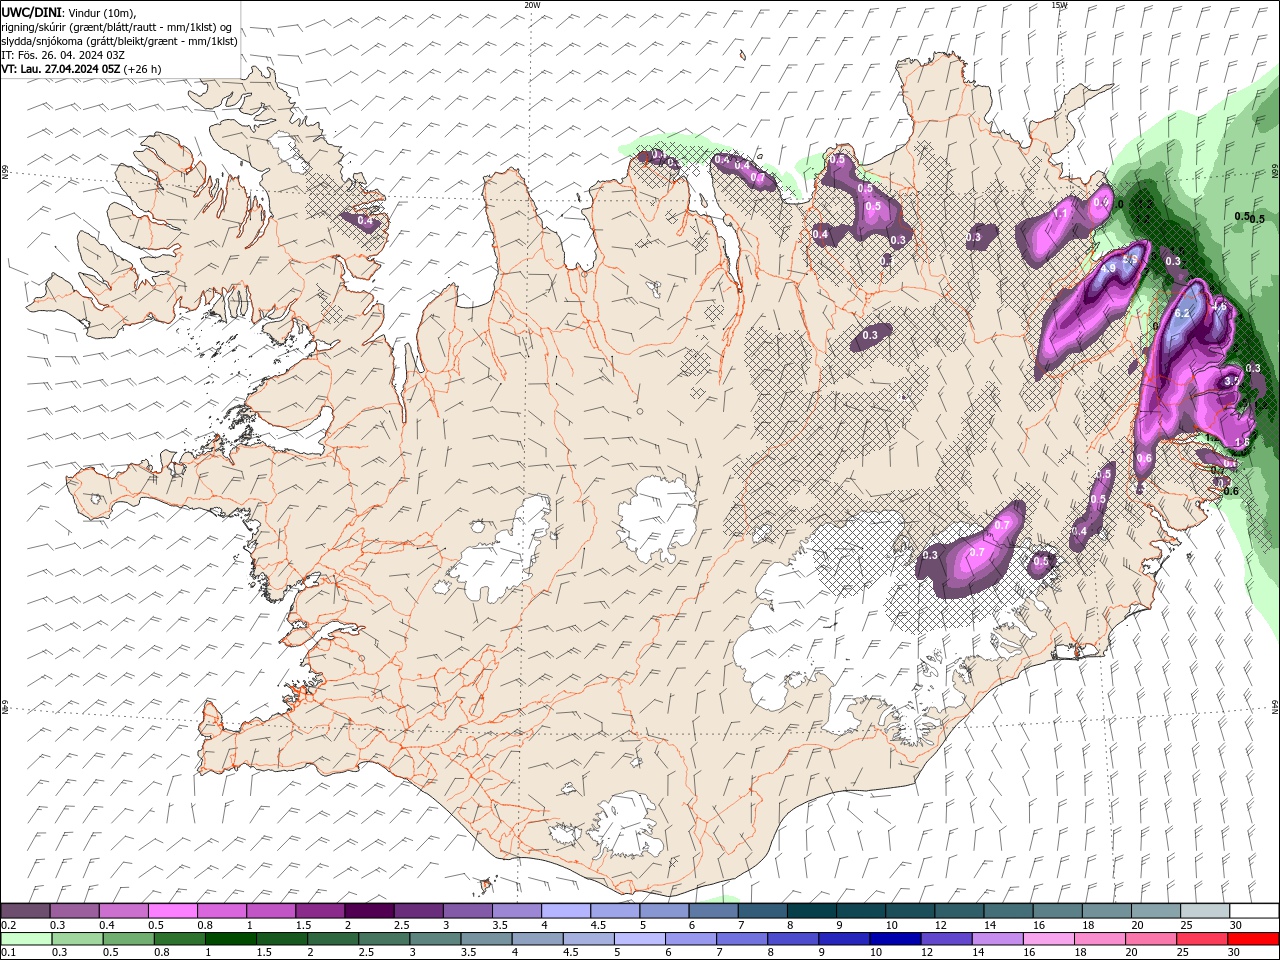Click the 'IT: Fös. 26. 04. 2024 03Z' text

63,55
